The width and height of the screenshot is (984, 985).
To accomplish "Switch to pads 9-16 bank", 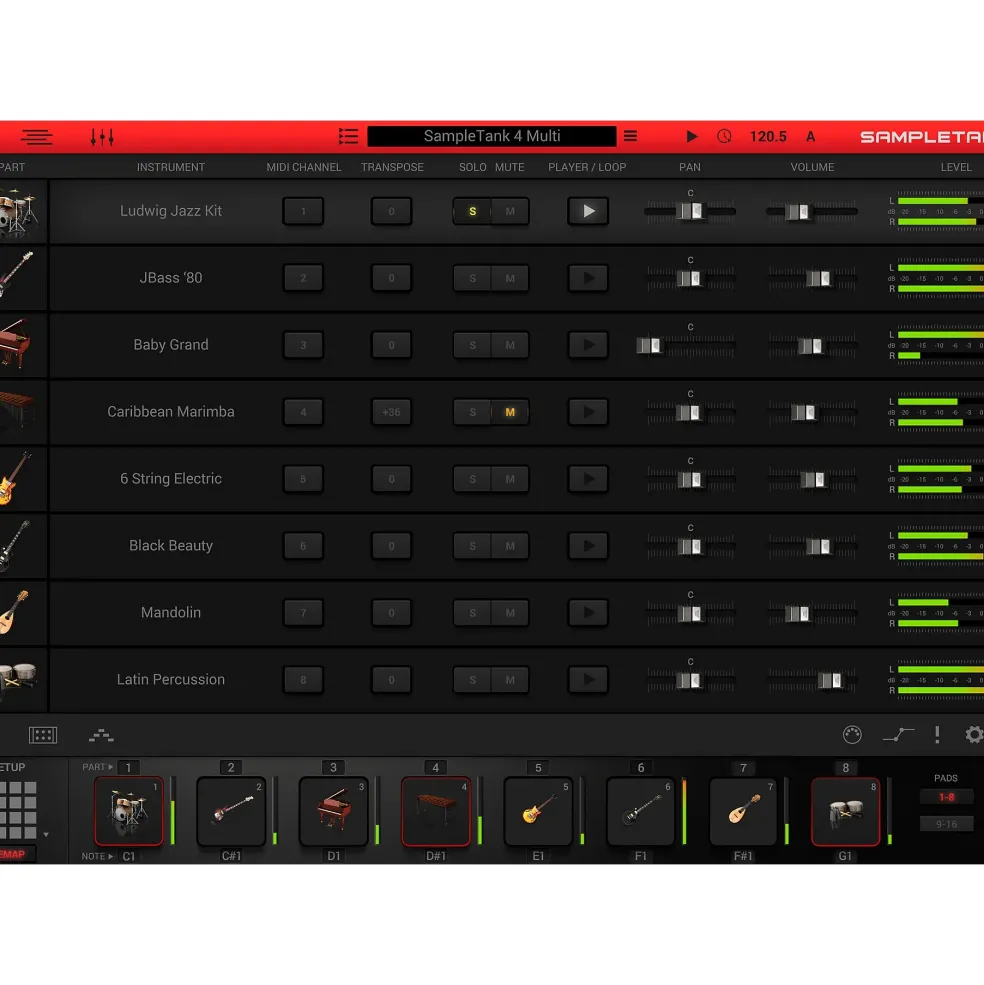I will [x=946, y=824].
